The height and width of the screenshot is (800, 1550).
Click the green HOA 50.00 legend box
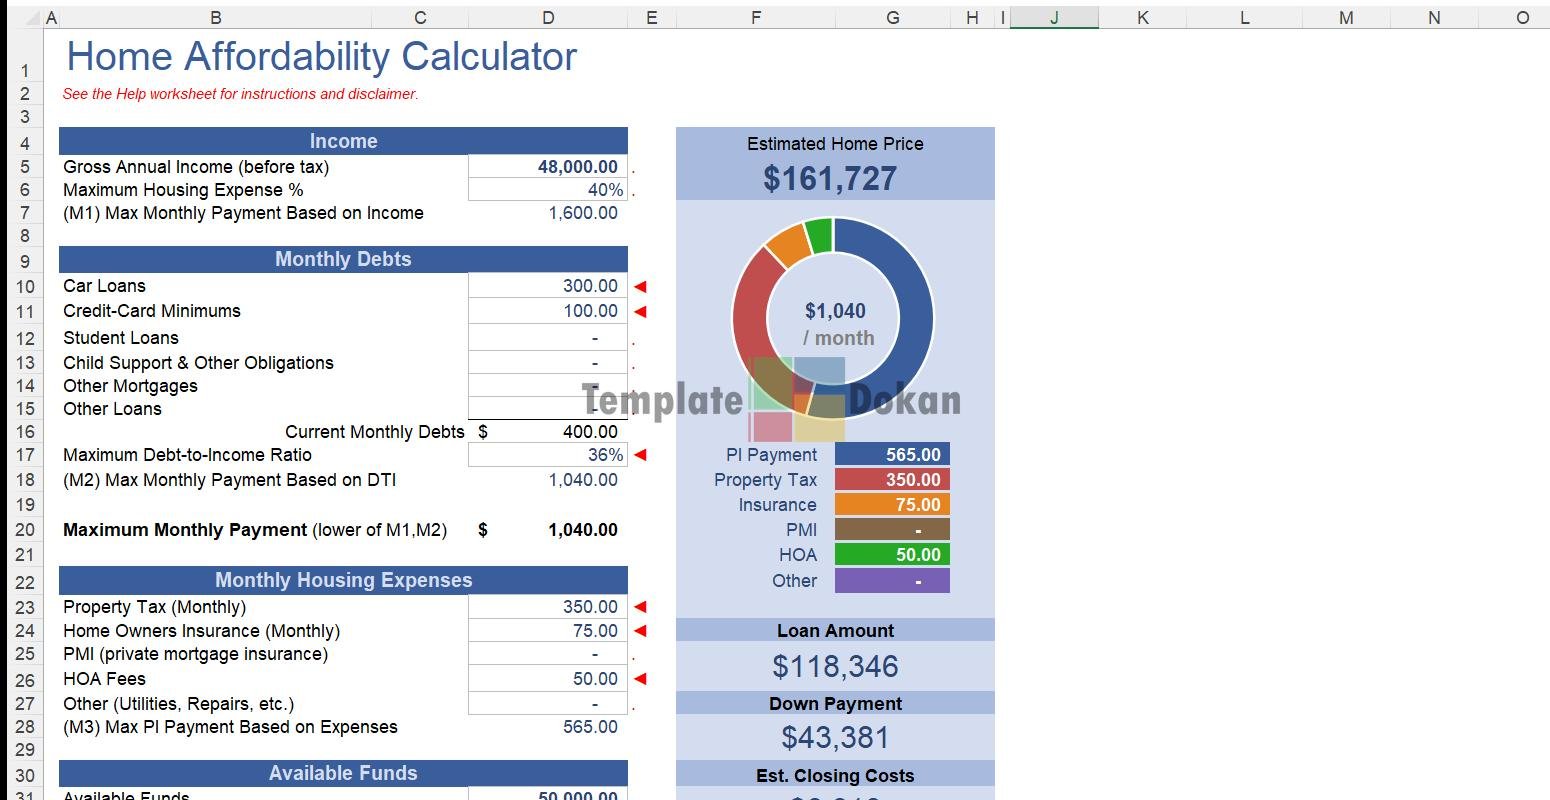click(x=892, y=555)
